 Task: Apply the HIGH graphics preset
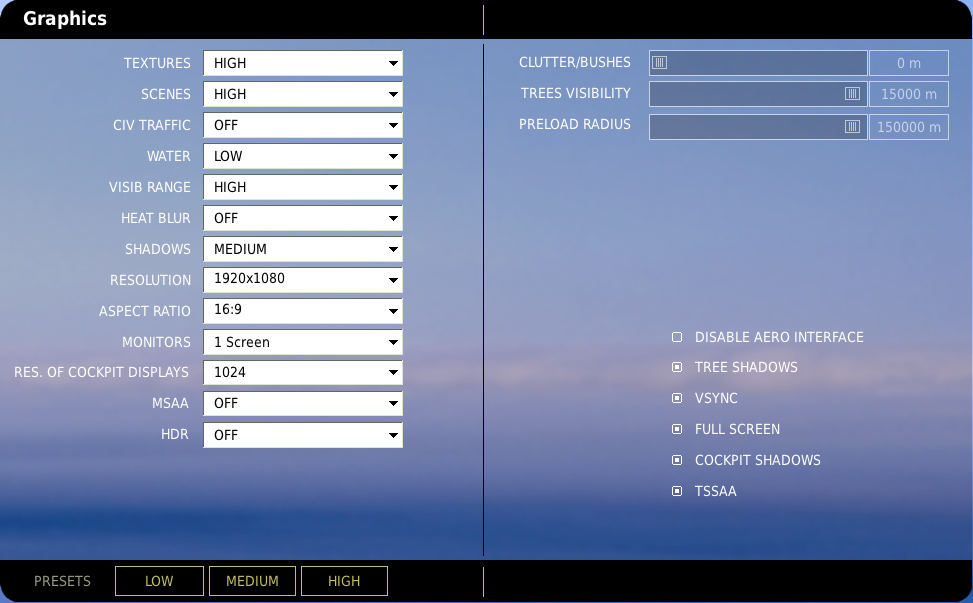click(344, 581)
